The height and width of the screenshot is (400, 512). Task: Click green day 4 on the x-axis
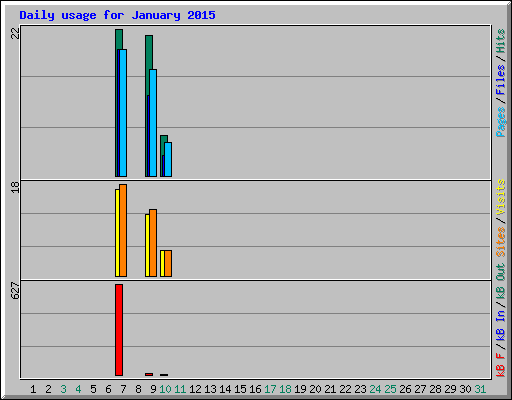(x=78, y=389)
